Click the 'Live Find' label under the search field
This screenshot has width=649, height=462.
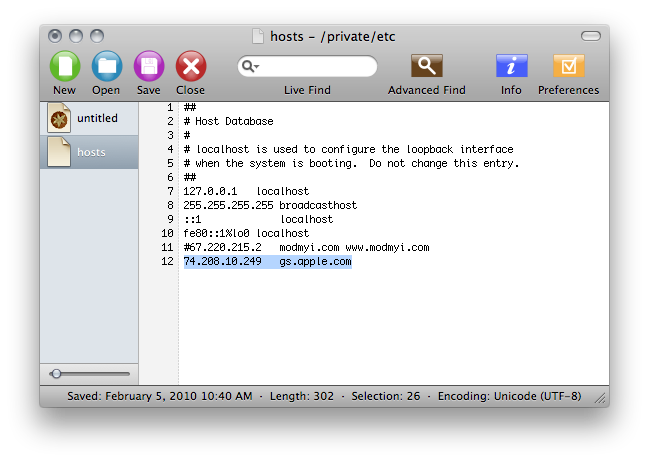(307, 90)
